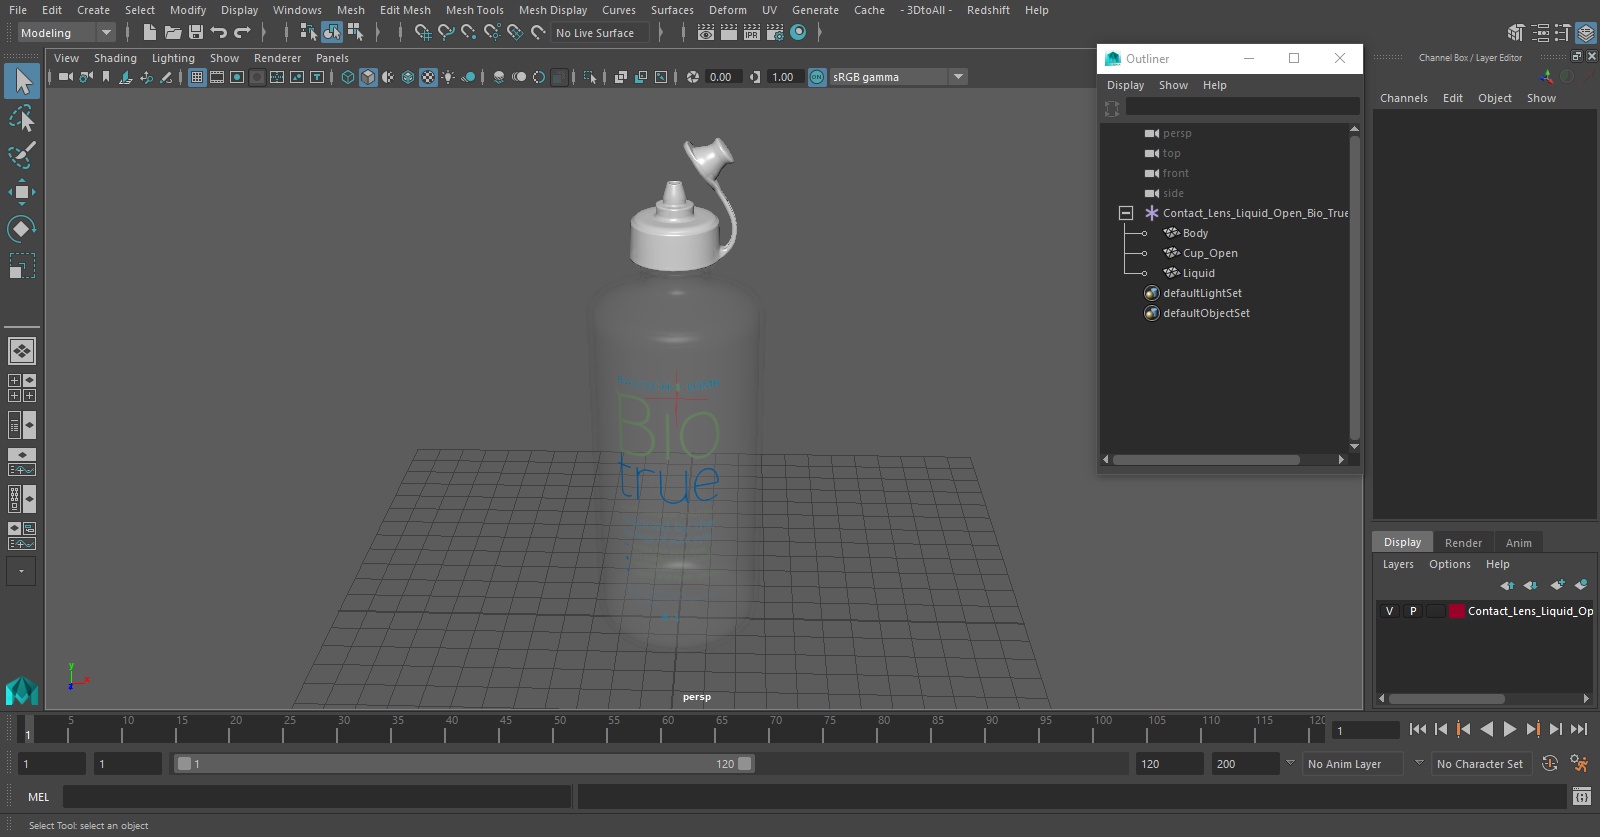
Task: Select Body mesh in Outliner
Action: coord(1195,233)
